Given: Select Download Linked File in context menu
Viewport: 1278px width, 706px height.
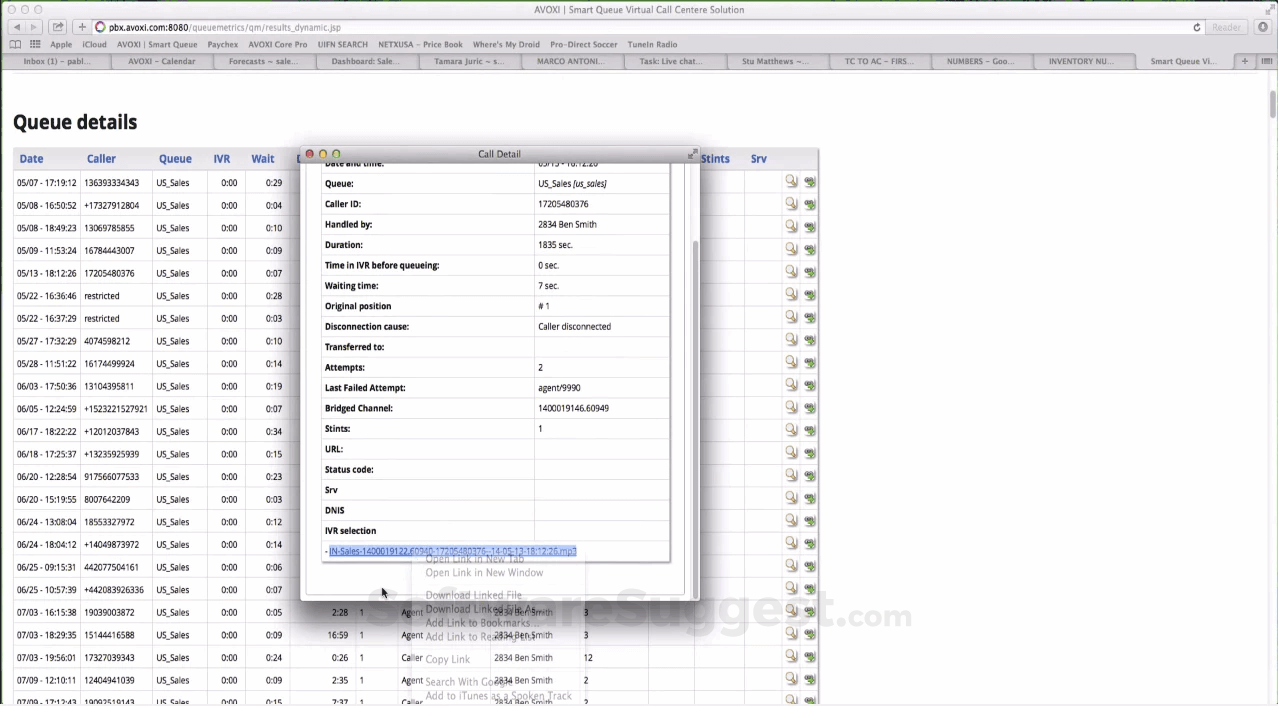Looking at the screenshot, I should pyautogui.click(x=473, y=595).
